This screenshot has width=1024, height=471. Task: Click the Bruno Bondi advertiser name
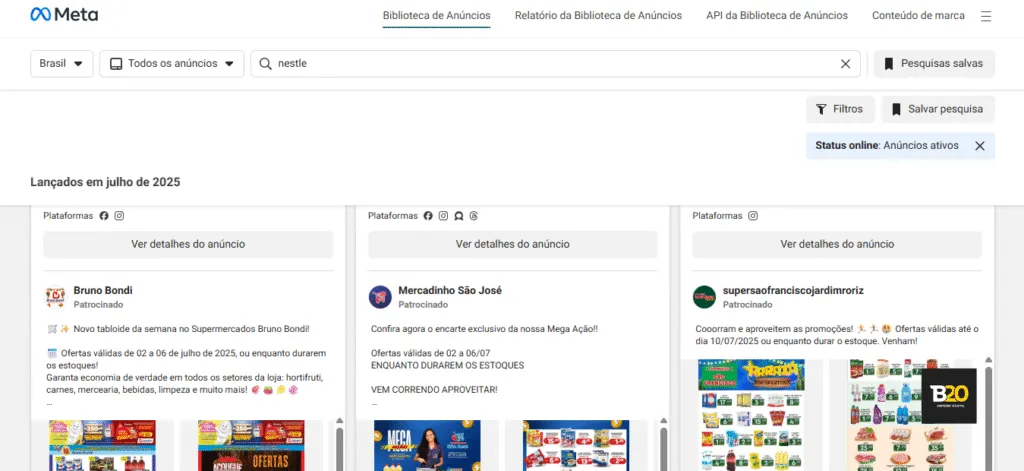point(103,291)
